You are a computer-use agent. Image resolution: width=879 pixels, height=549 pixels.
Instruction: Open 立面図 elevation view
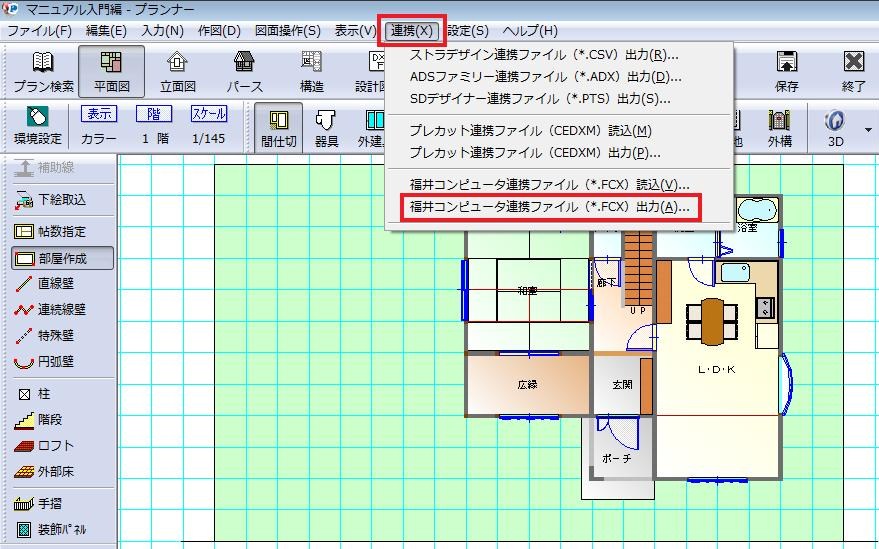click(178, 72)
